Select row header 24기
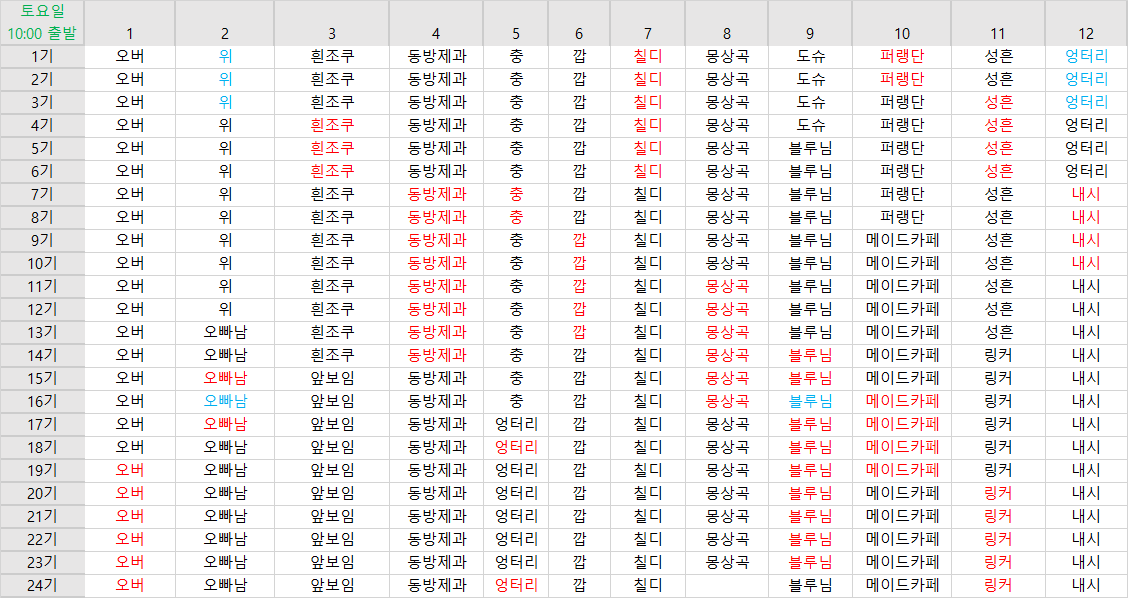 tap(42, 585)
